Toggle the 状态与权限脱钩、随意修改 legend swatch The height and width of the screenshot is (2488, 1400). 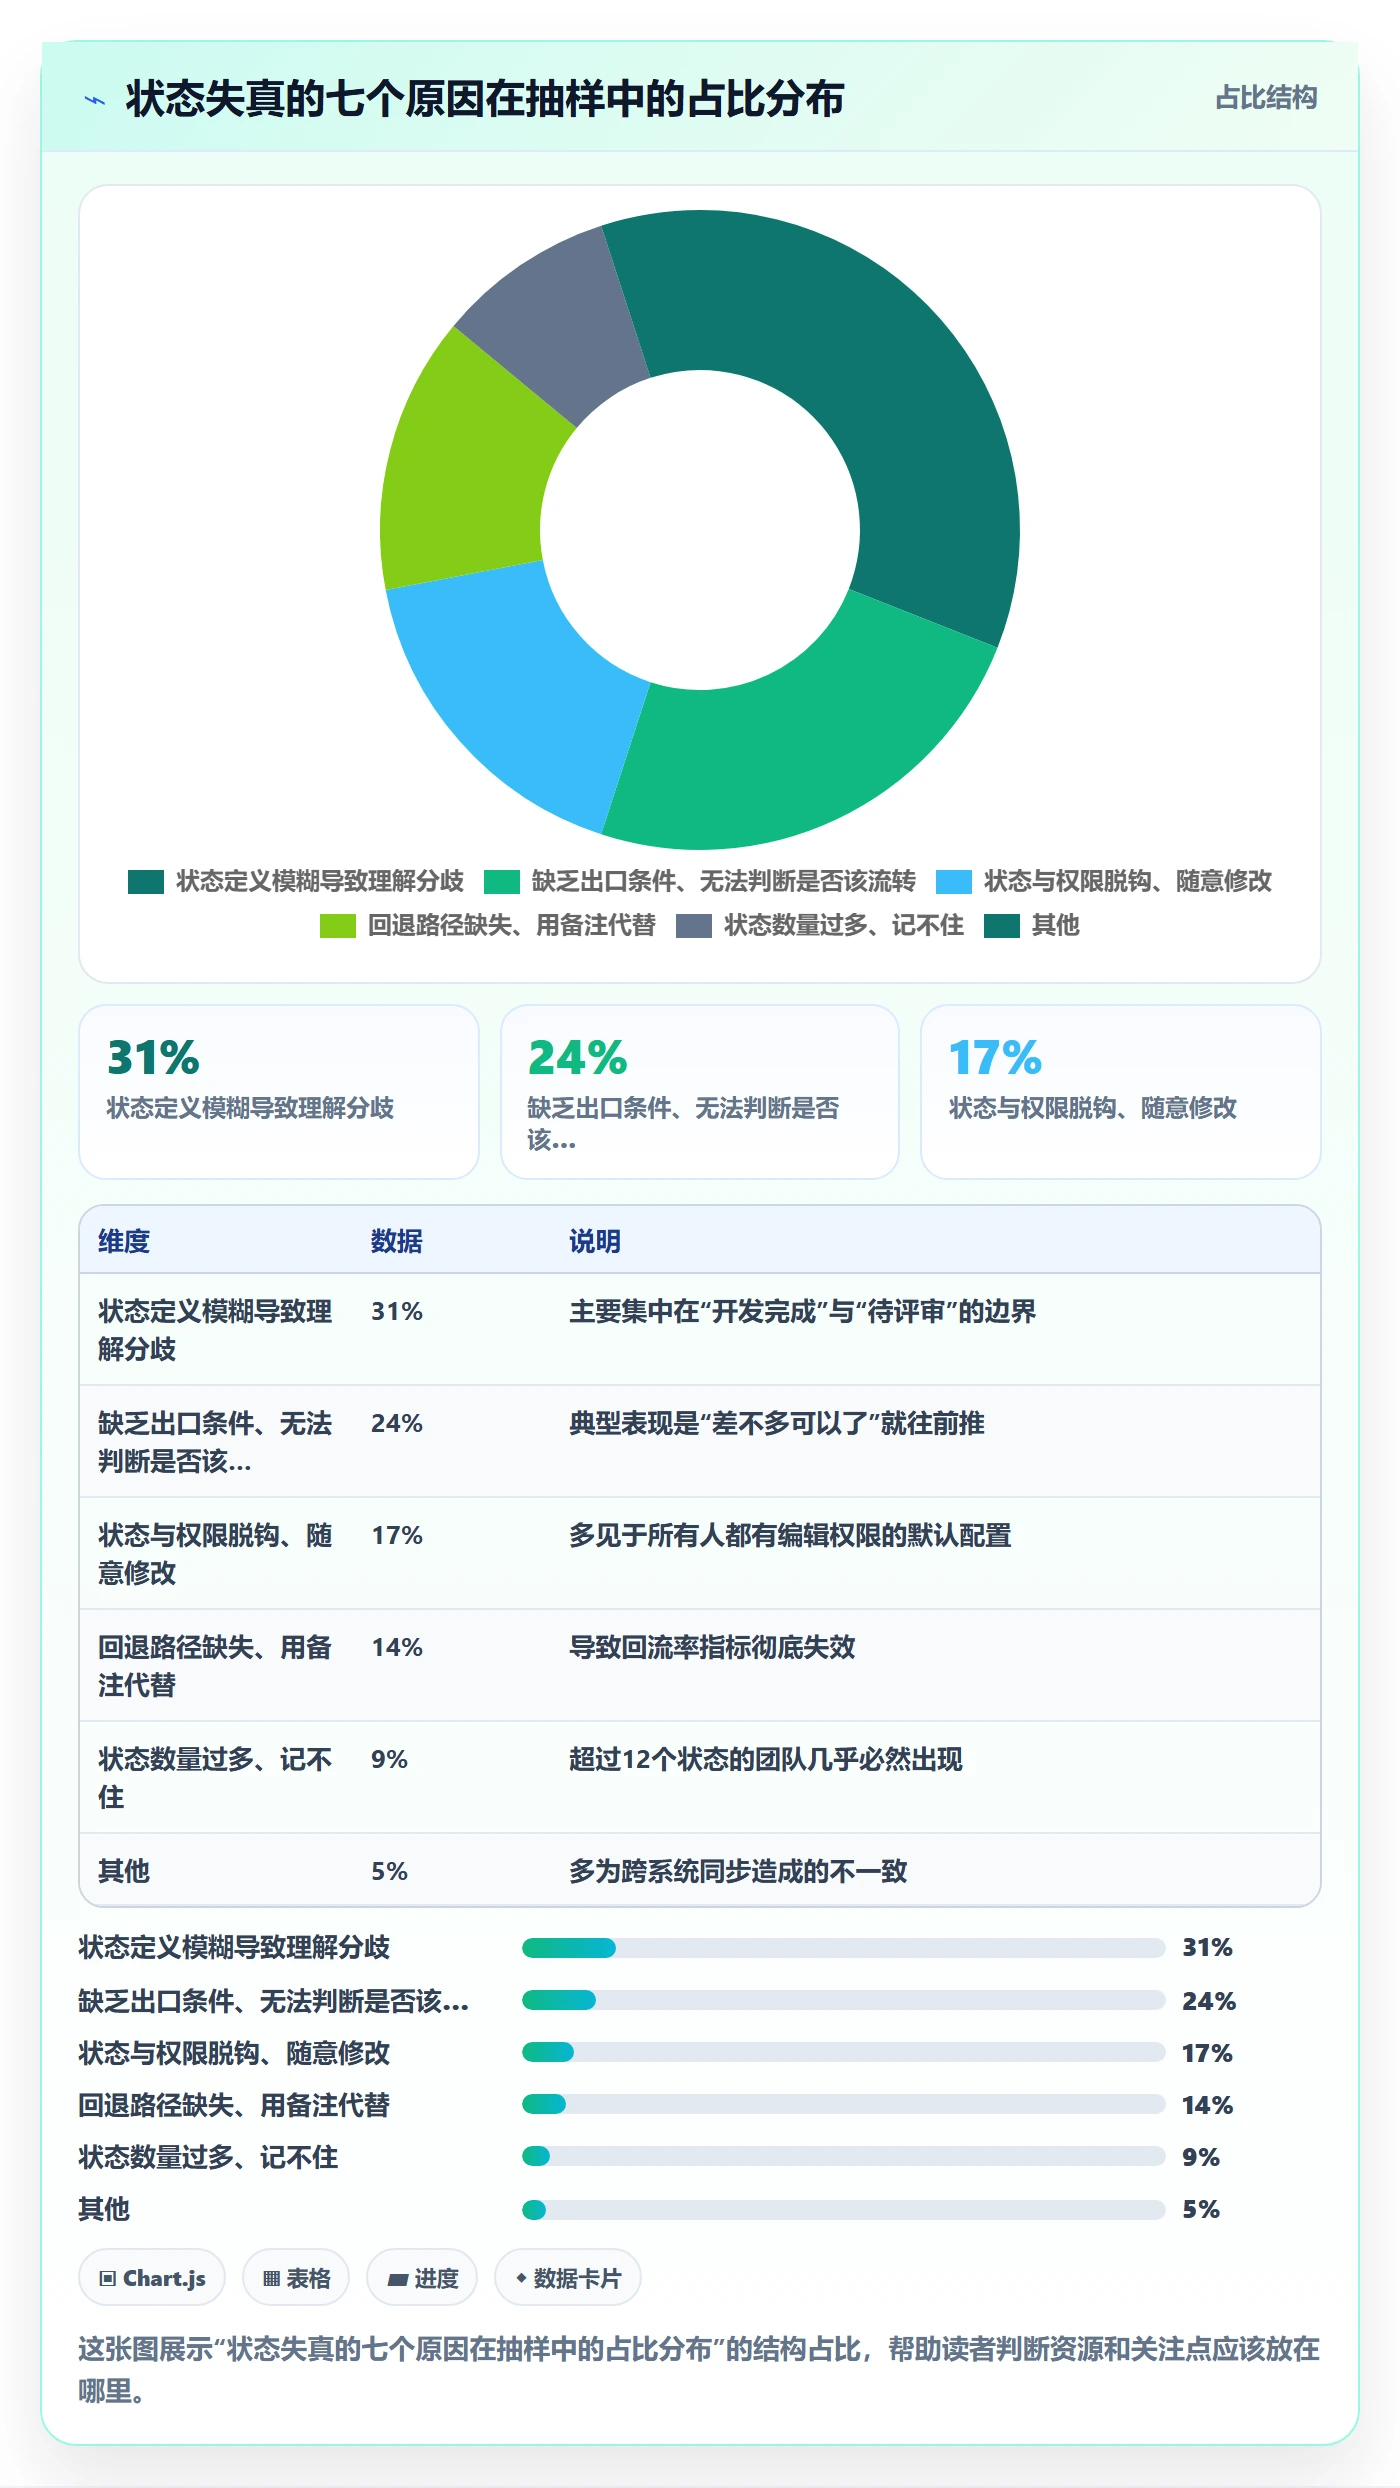[954, 882]
